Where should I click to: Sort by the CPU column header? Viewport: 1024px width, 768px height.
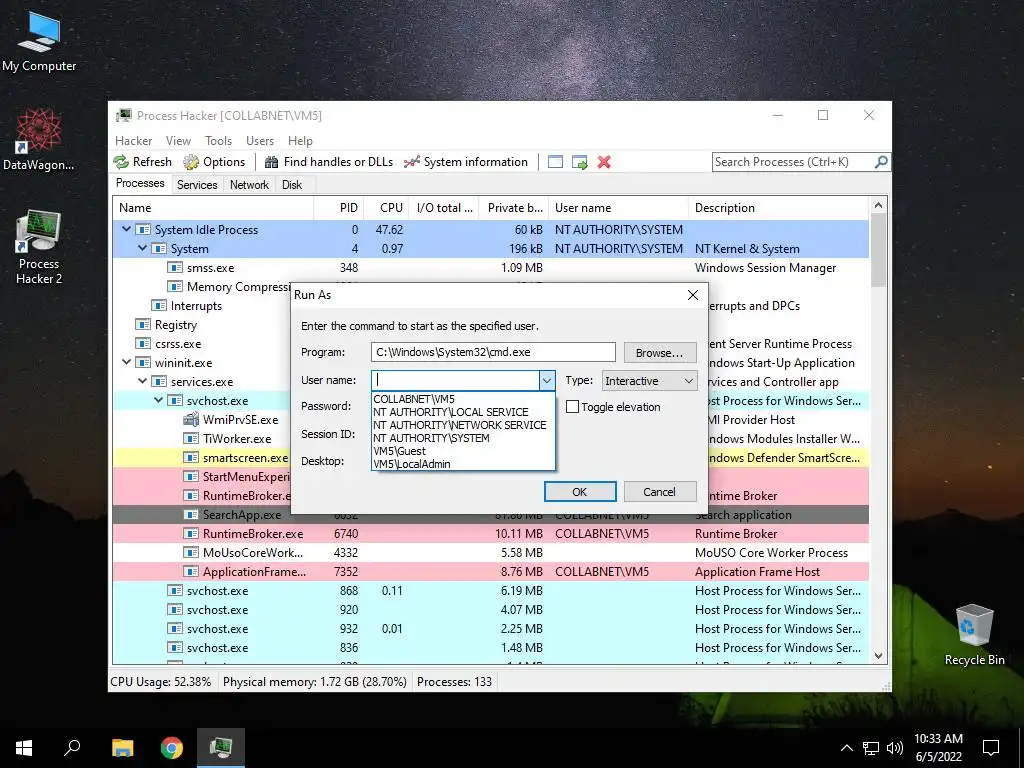pyautogui.click(x=386, y=208)
